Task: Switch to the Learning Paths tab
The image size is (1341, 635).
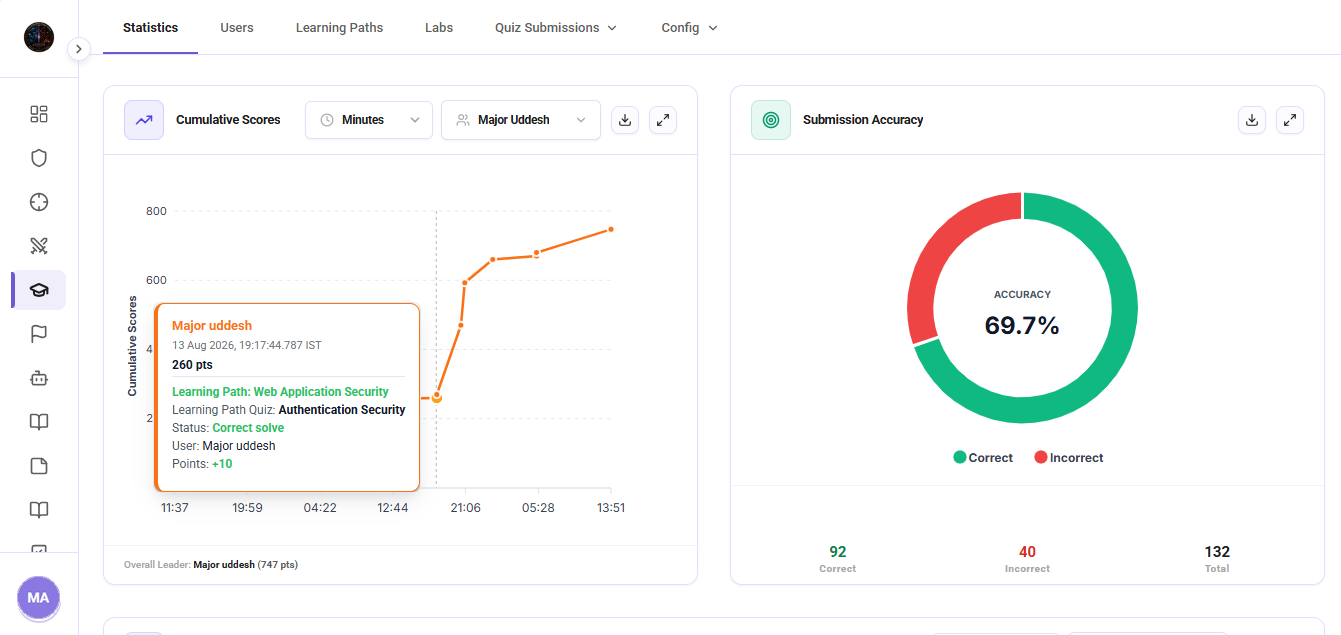Action: [x=339, y=28]
